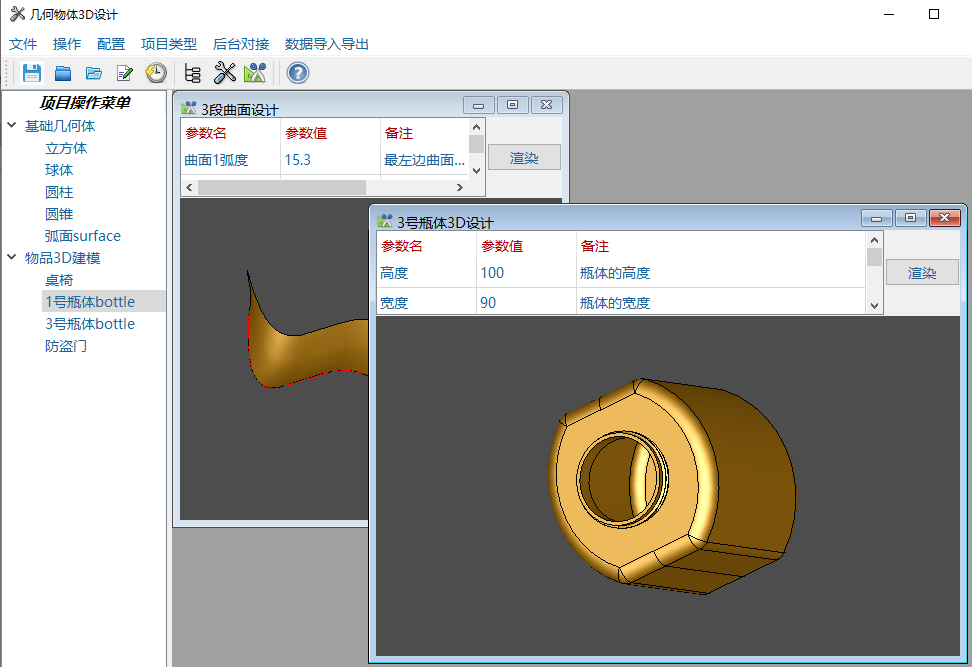The height and width of the screenshot is (667, 972).
Task: Click the wrench and screwdriver toolbar icon
Action: point(224,73)
